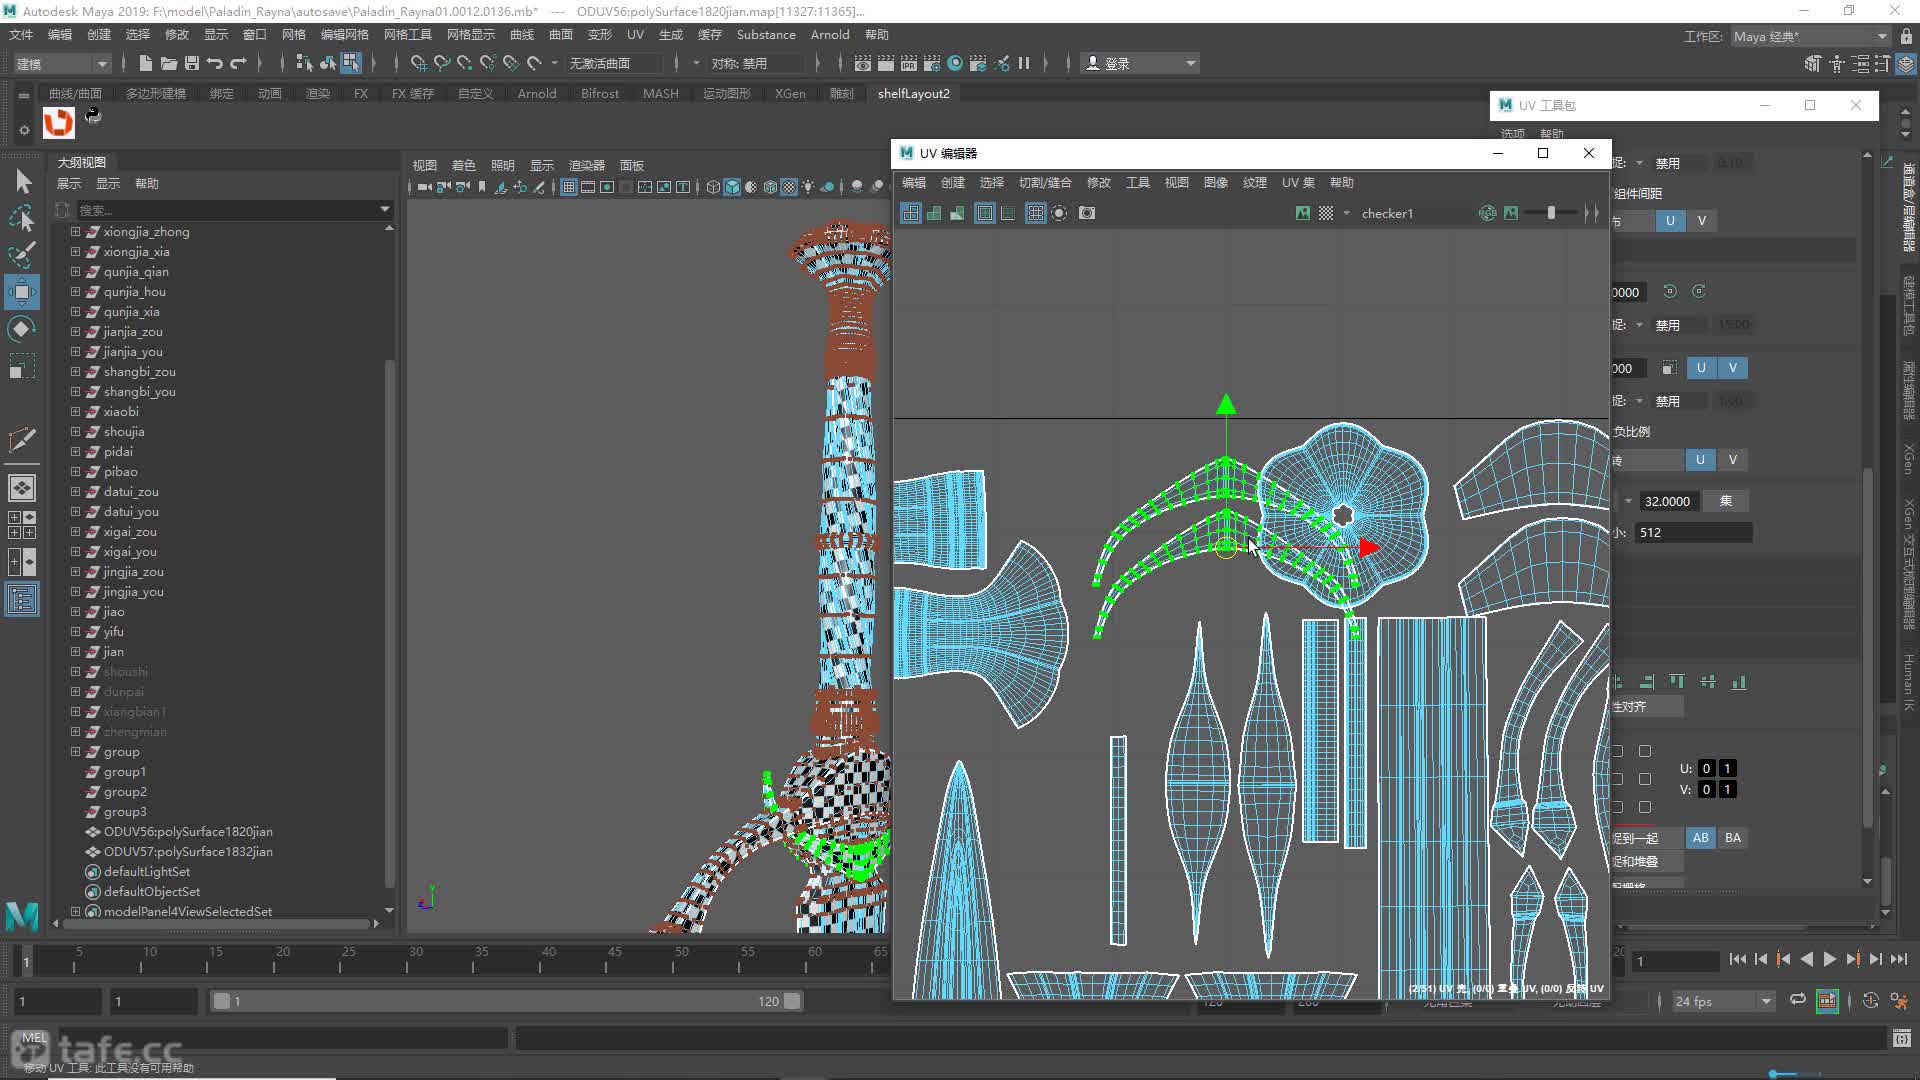Click the first shaded UV display icon
The image size is (1920, 1080).
pos(934,213)
